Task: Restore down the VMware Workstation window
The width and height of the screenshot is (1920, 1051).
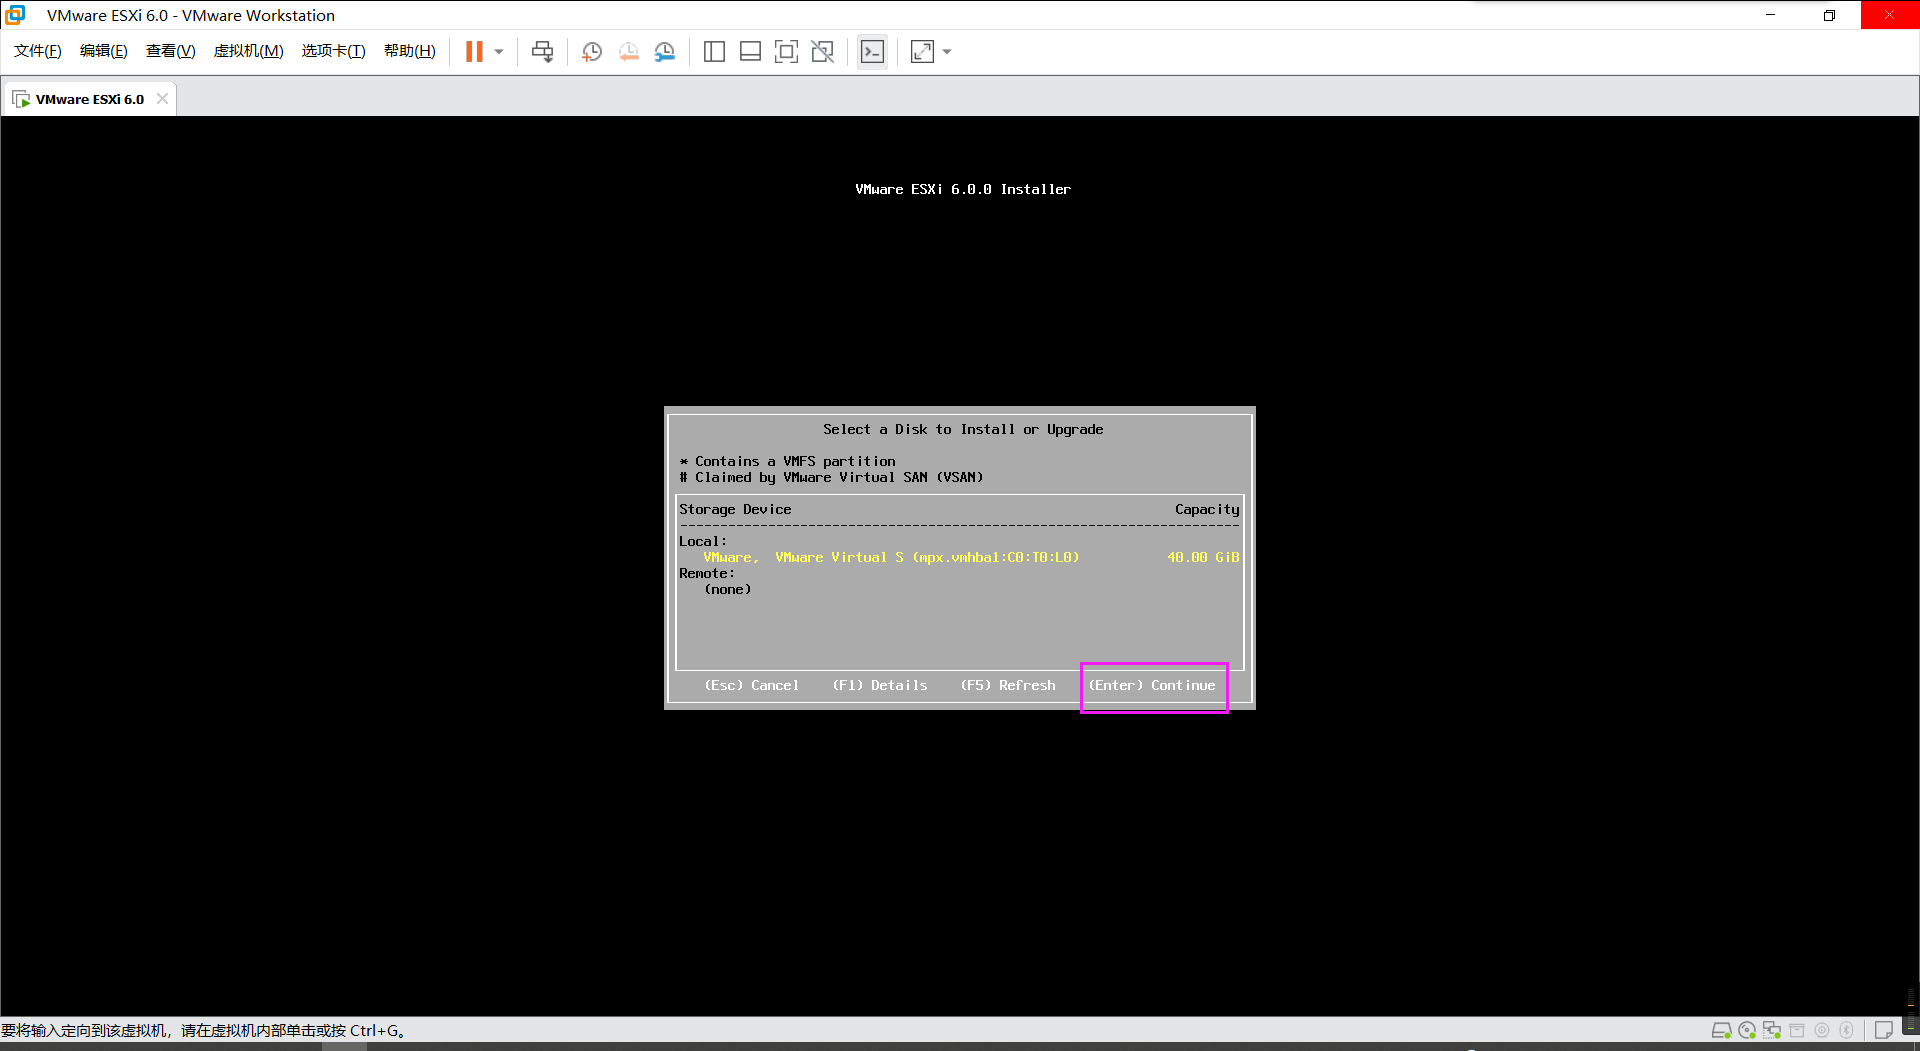Action: [x=1829, y=15]
